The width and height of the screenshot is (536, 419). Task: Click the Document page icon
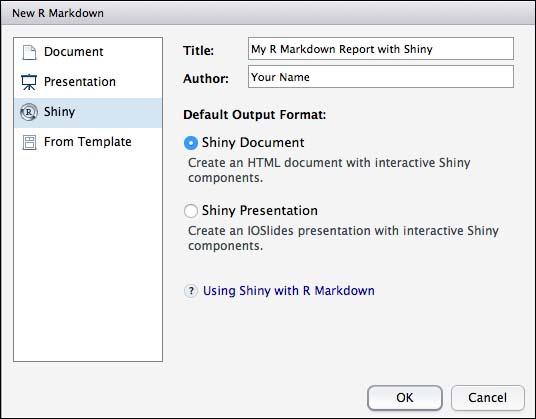pyautogui.click(x=29, y=52)
